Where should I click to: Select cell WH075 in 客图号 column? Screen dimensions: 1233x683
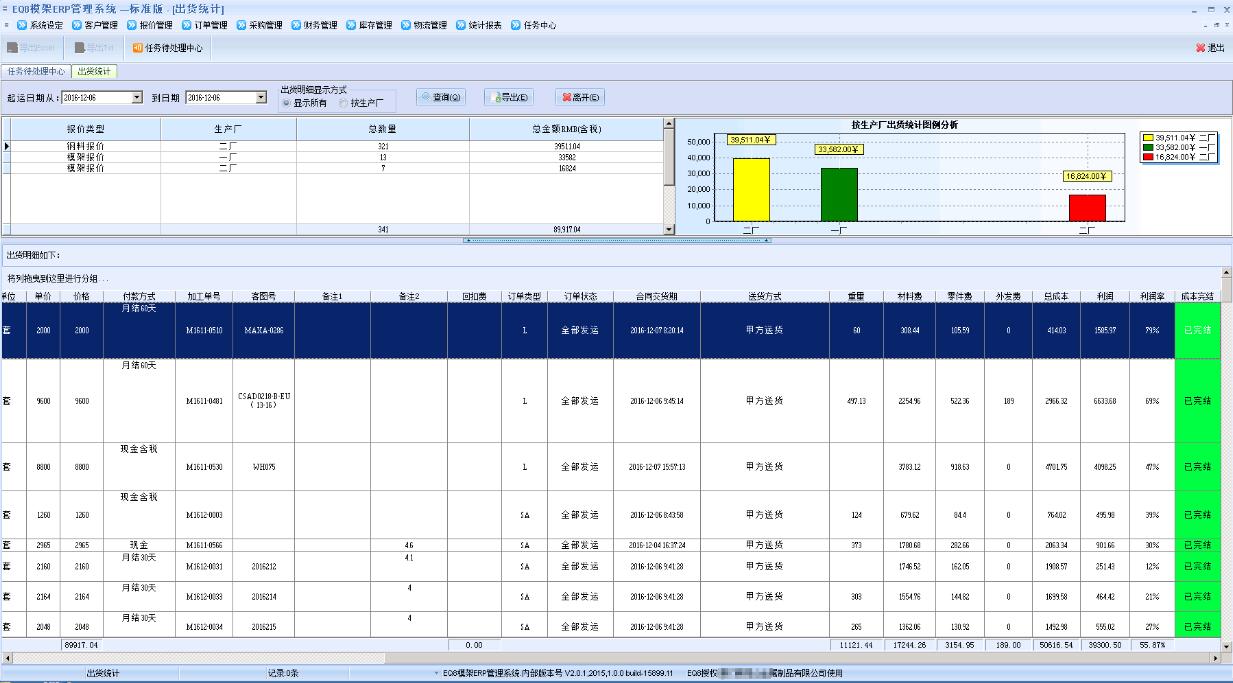(x=263, y=467)
